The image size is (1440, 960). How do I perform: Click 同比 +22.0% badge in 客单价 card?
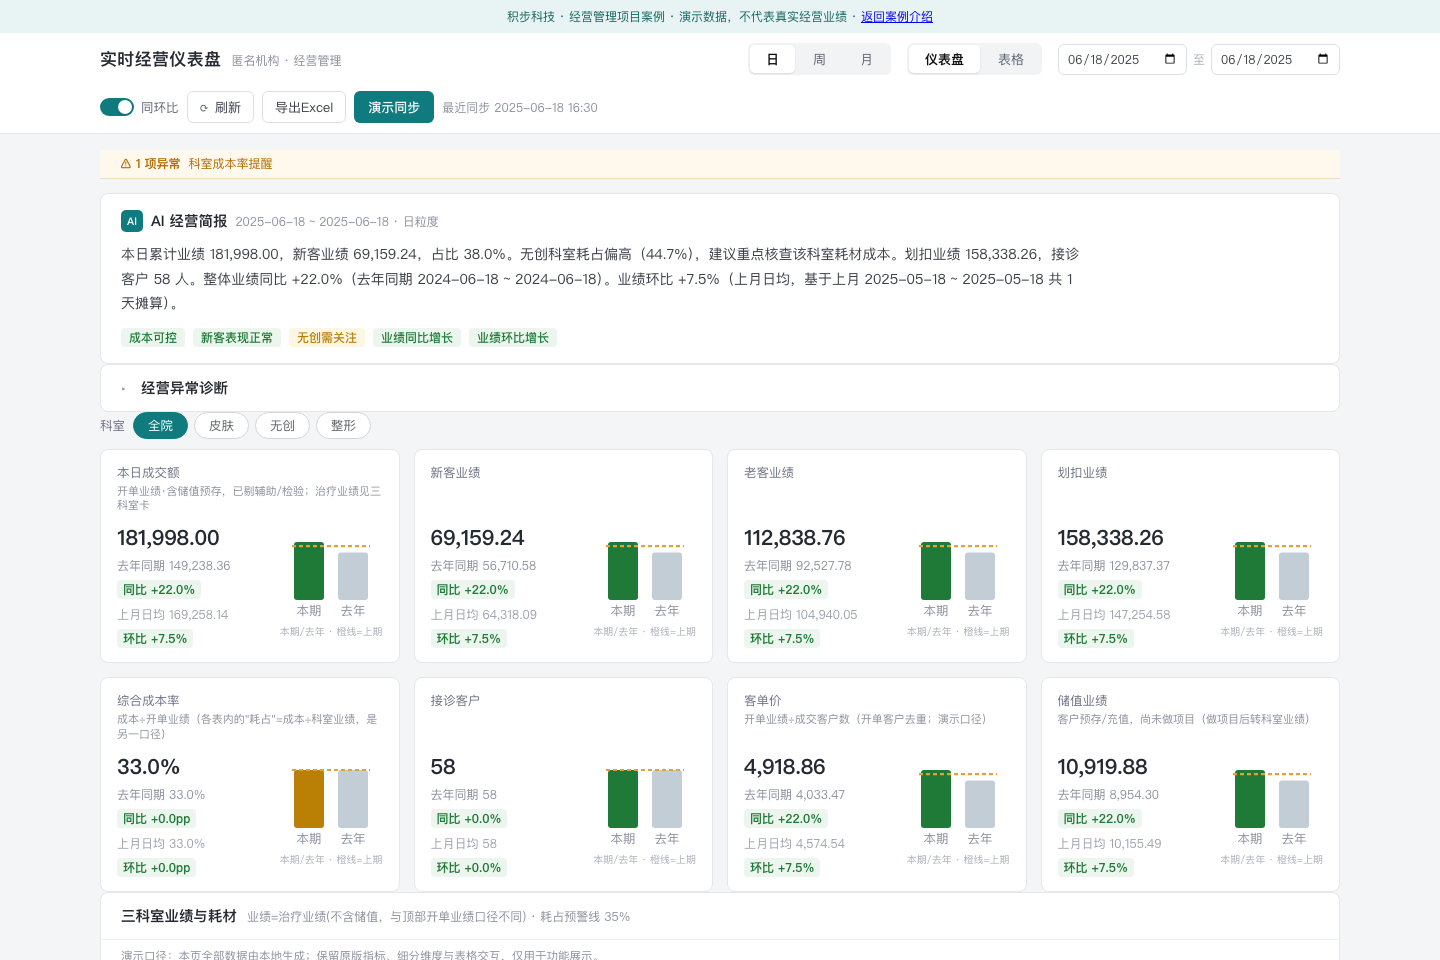tap(786, 819)
